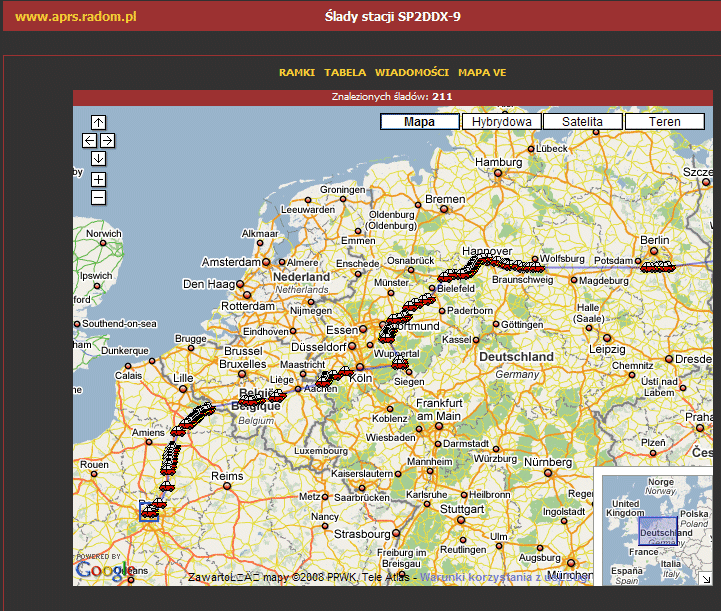Select the boxed car marker near Paris
The height and width of the screenshot is (611, 721).
point(149,511)
